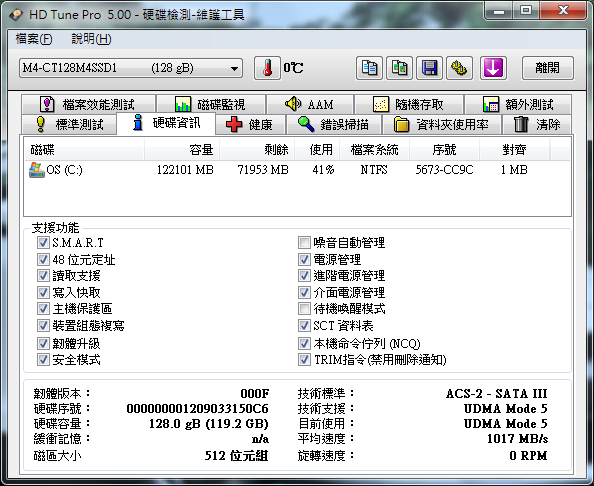Click the 122101 MB capacity cell
The image size is (594, 486).
[185, 170]
